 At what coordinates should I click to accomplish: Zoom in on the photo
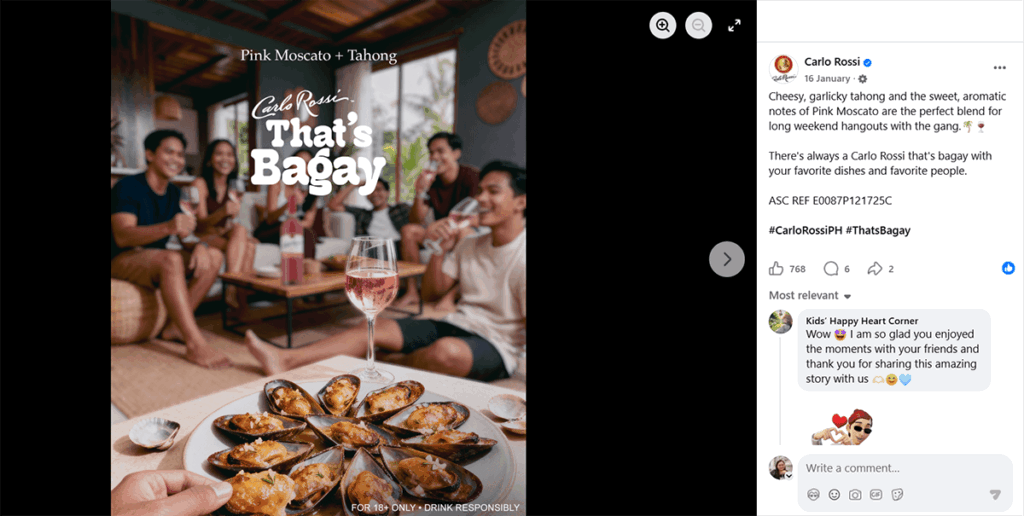tap(663, 25)
